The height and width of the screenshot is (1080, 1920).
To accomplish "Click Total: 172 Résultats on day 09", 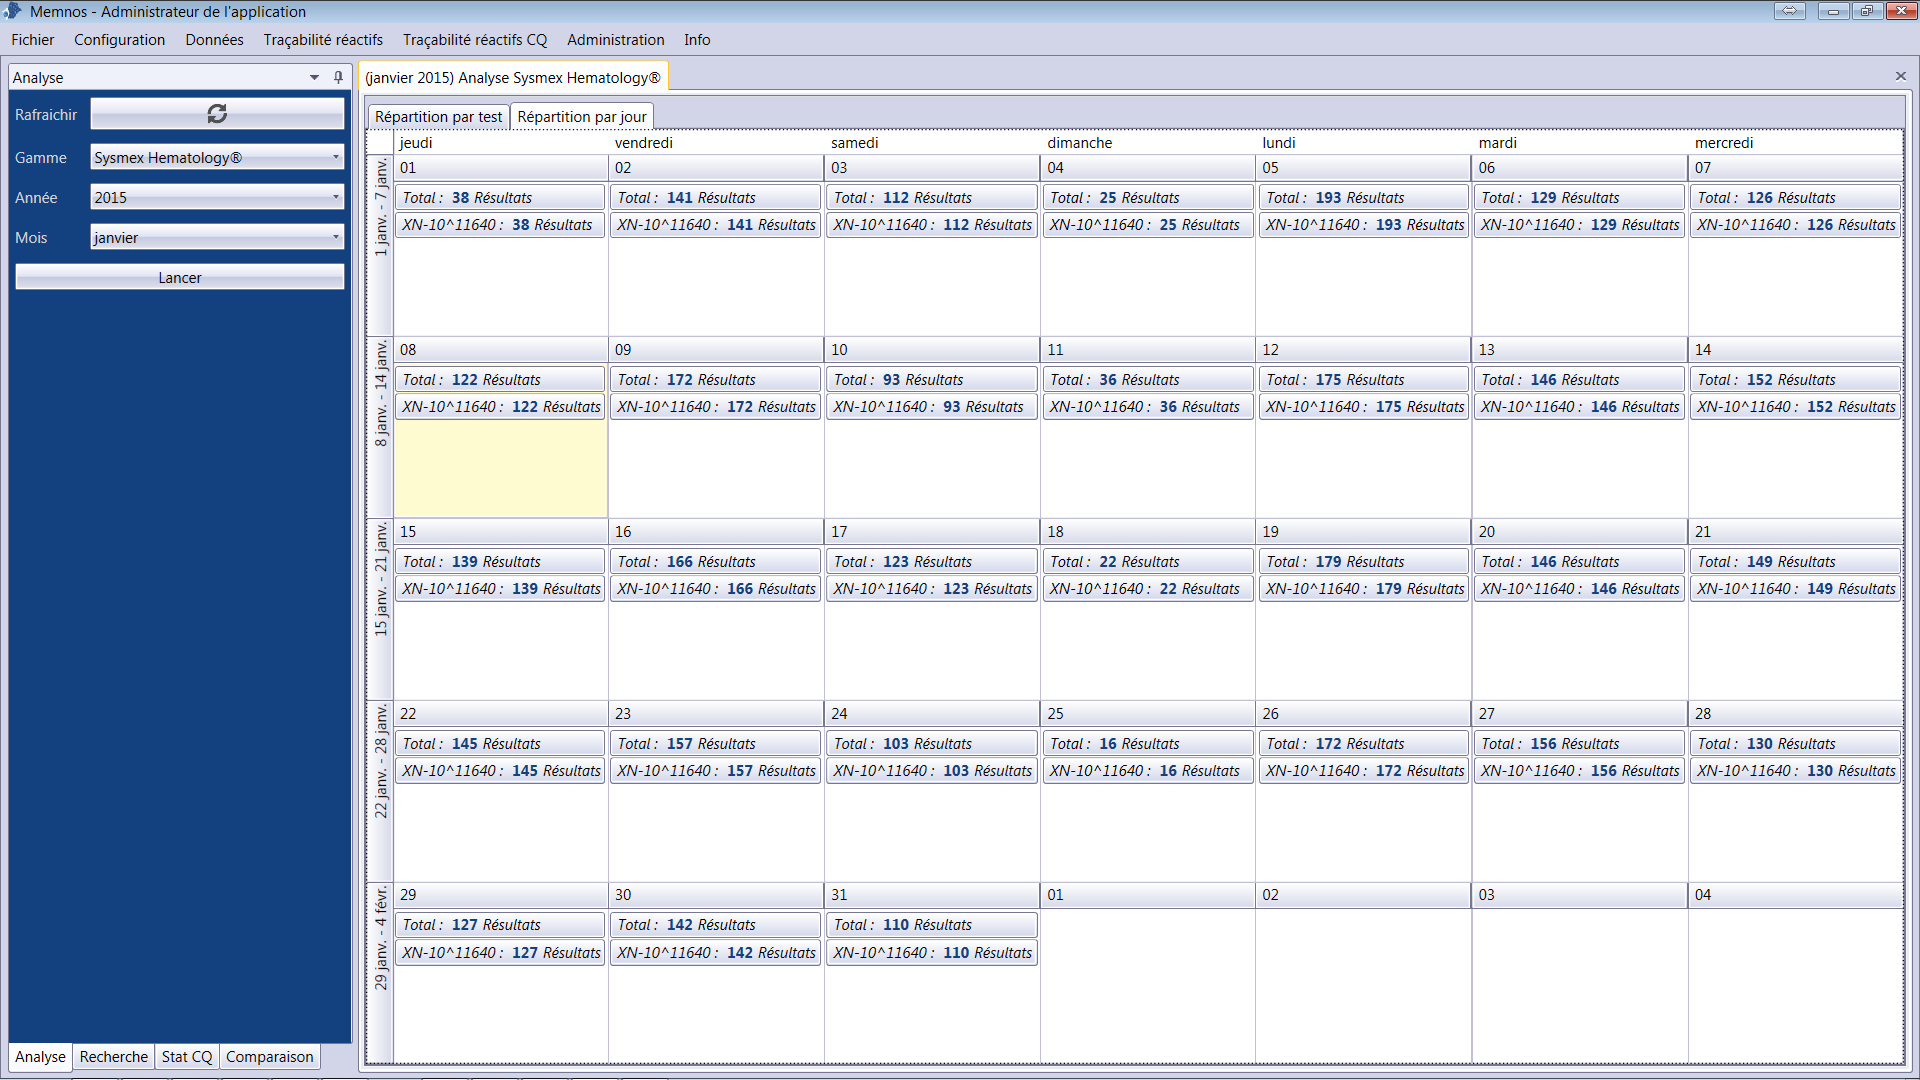I will 716,379.
